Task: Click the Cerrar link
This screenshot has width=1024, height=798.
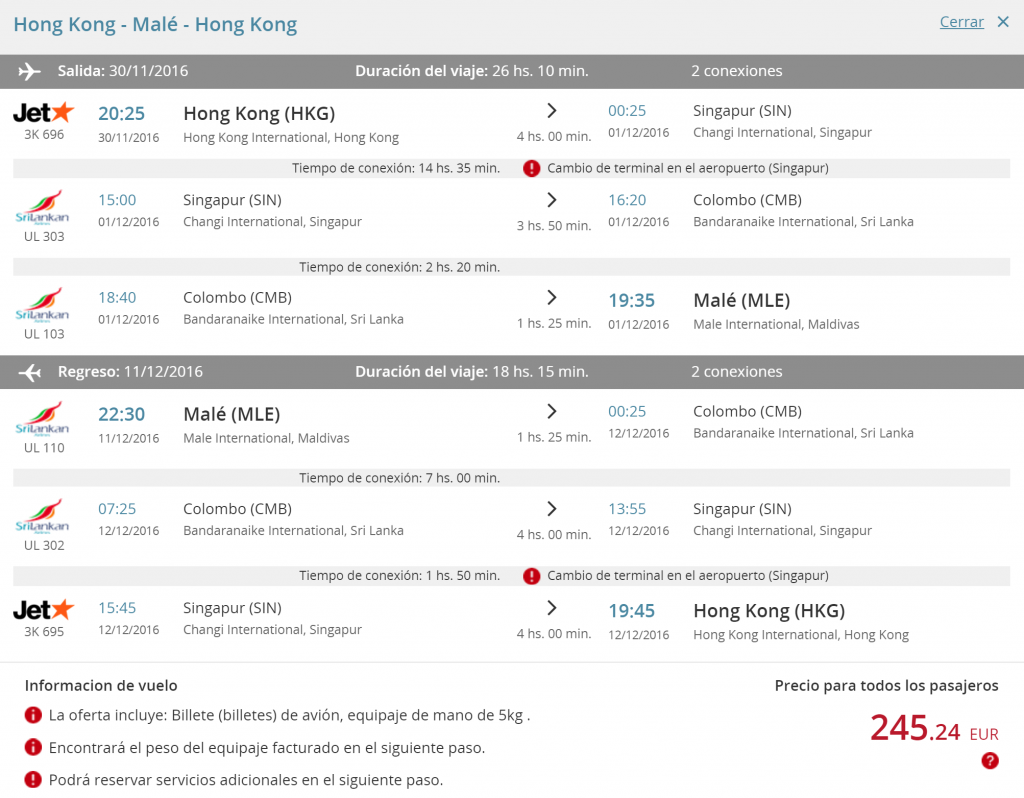Action: 961,22
